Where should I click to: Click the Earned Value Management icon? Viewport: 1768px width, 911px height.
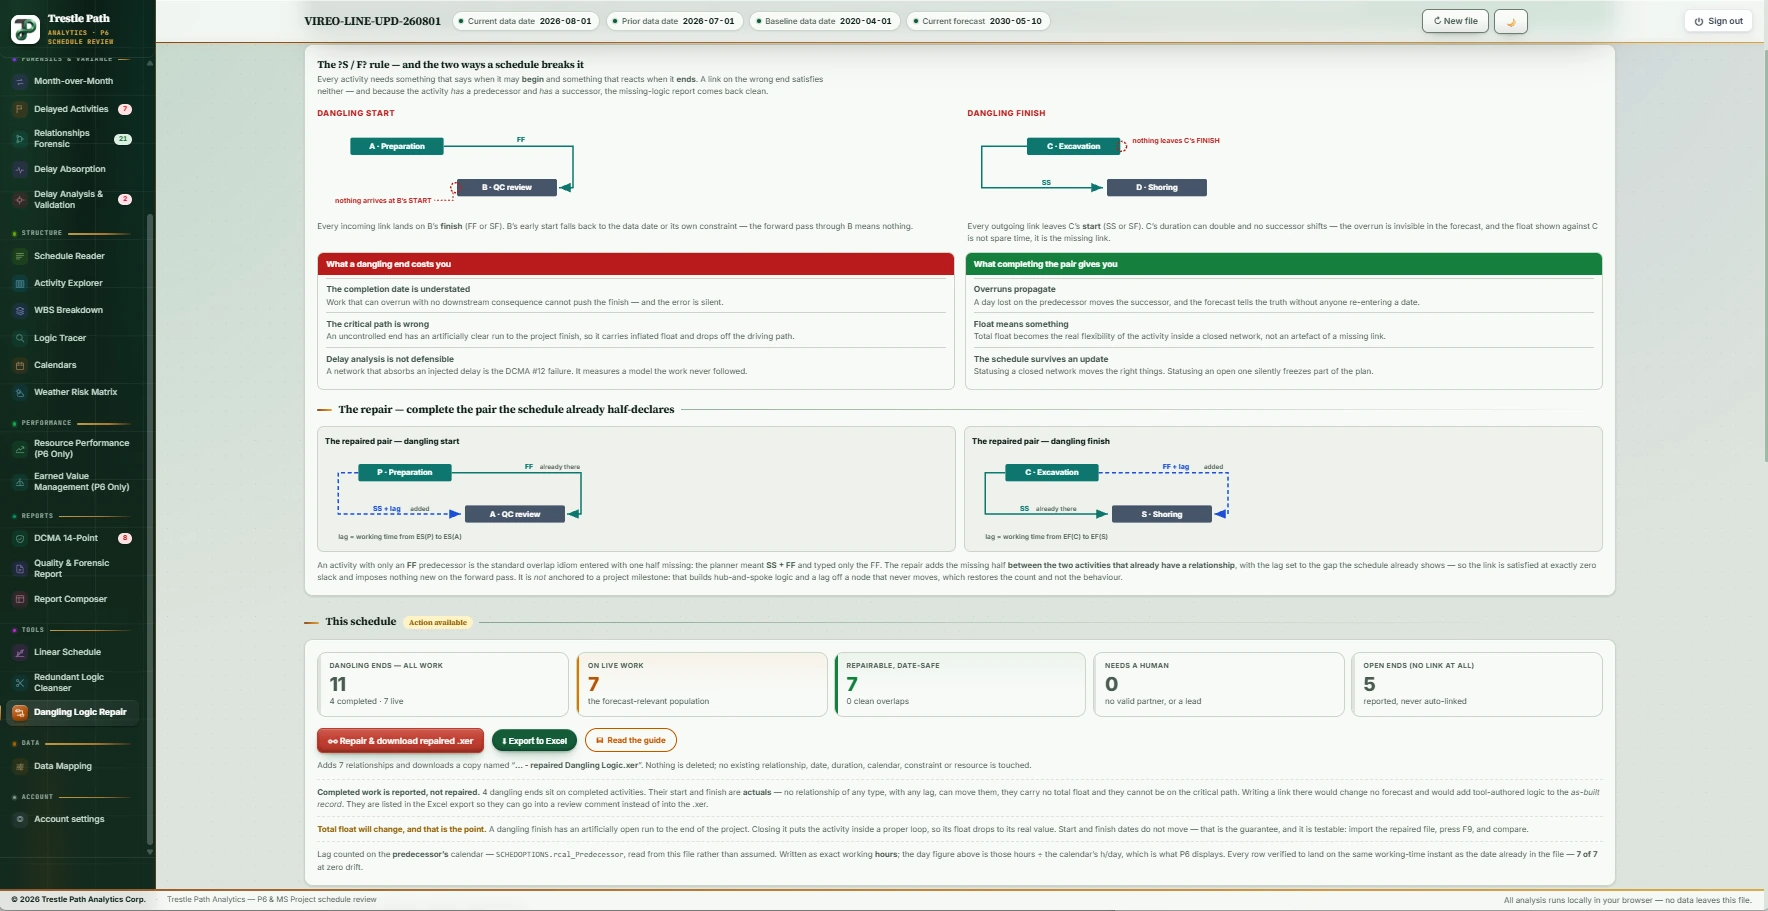coord(20,482)
